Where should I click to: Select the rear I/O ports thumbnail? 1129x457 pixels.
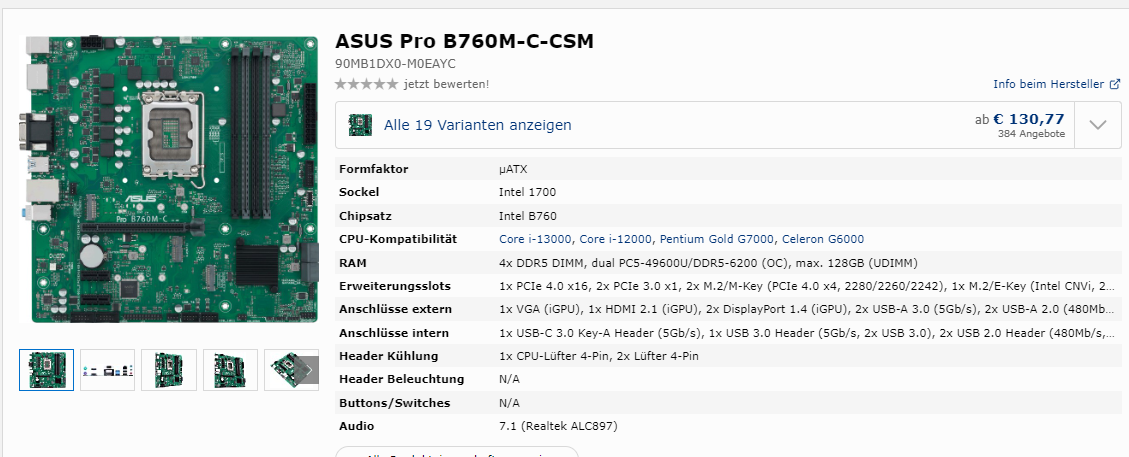(107, 370)
